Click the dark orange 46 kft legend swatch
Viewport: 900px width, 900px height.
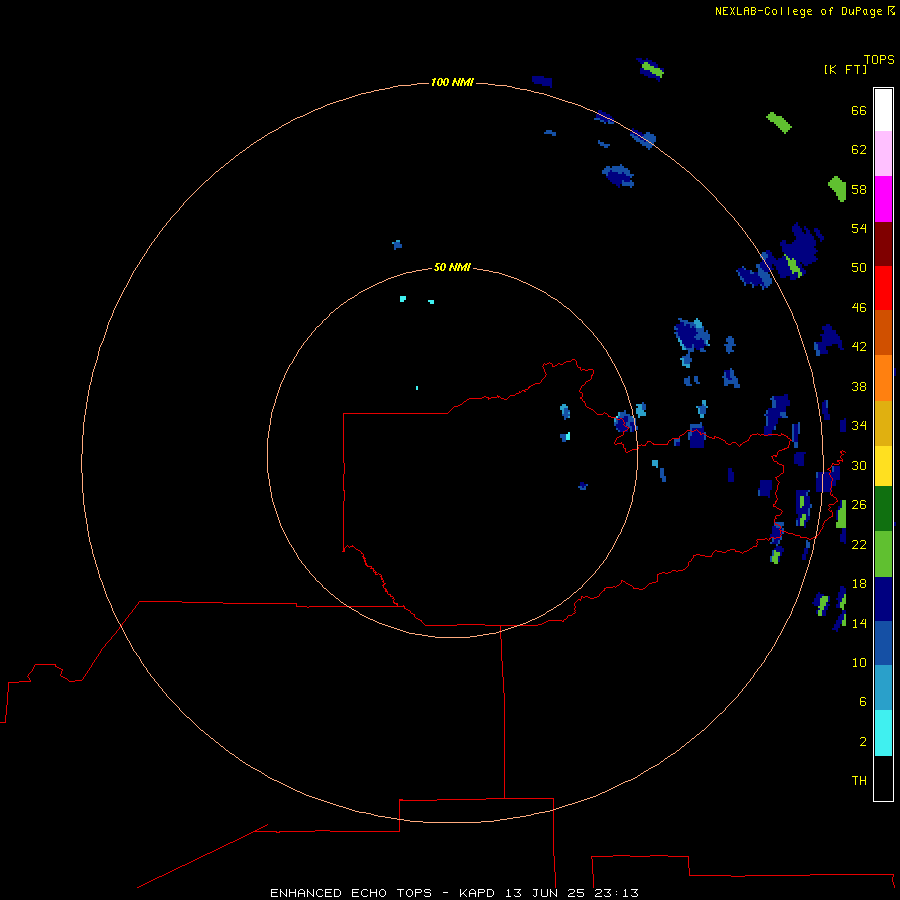click(x=883, y=332)
